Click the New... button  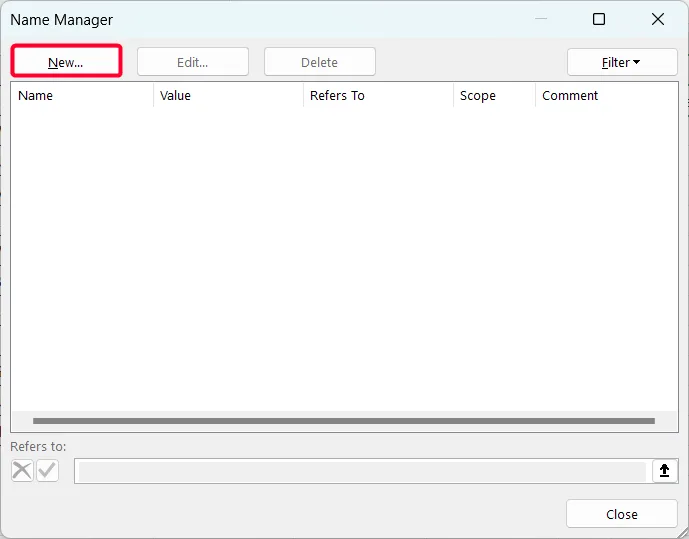66,62
